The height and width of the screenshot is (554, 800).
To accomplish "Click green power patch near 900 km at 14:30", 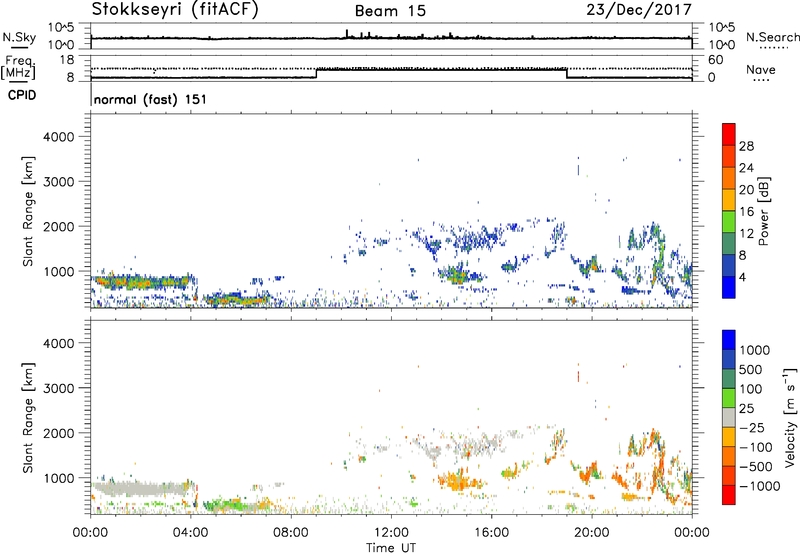I will coord(457,276).
